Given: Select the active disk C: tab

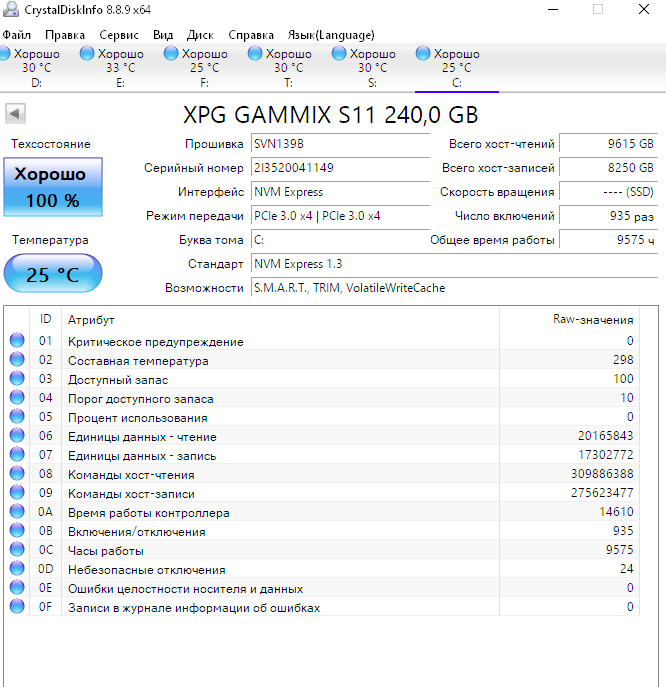Looking at the screenshot, I should click(457, 68).
